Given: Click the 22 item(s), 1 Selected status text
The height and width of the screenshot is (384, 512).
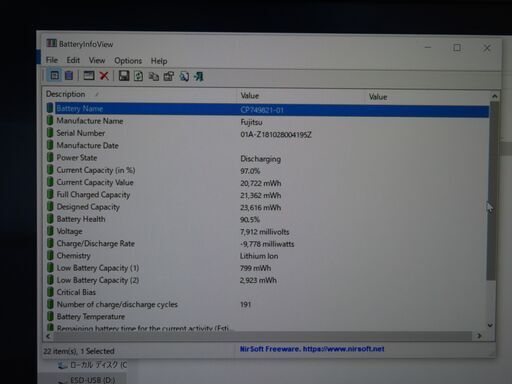Looking at the screenshot, I should (x=79, y=351).
